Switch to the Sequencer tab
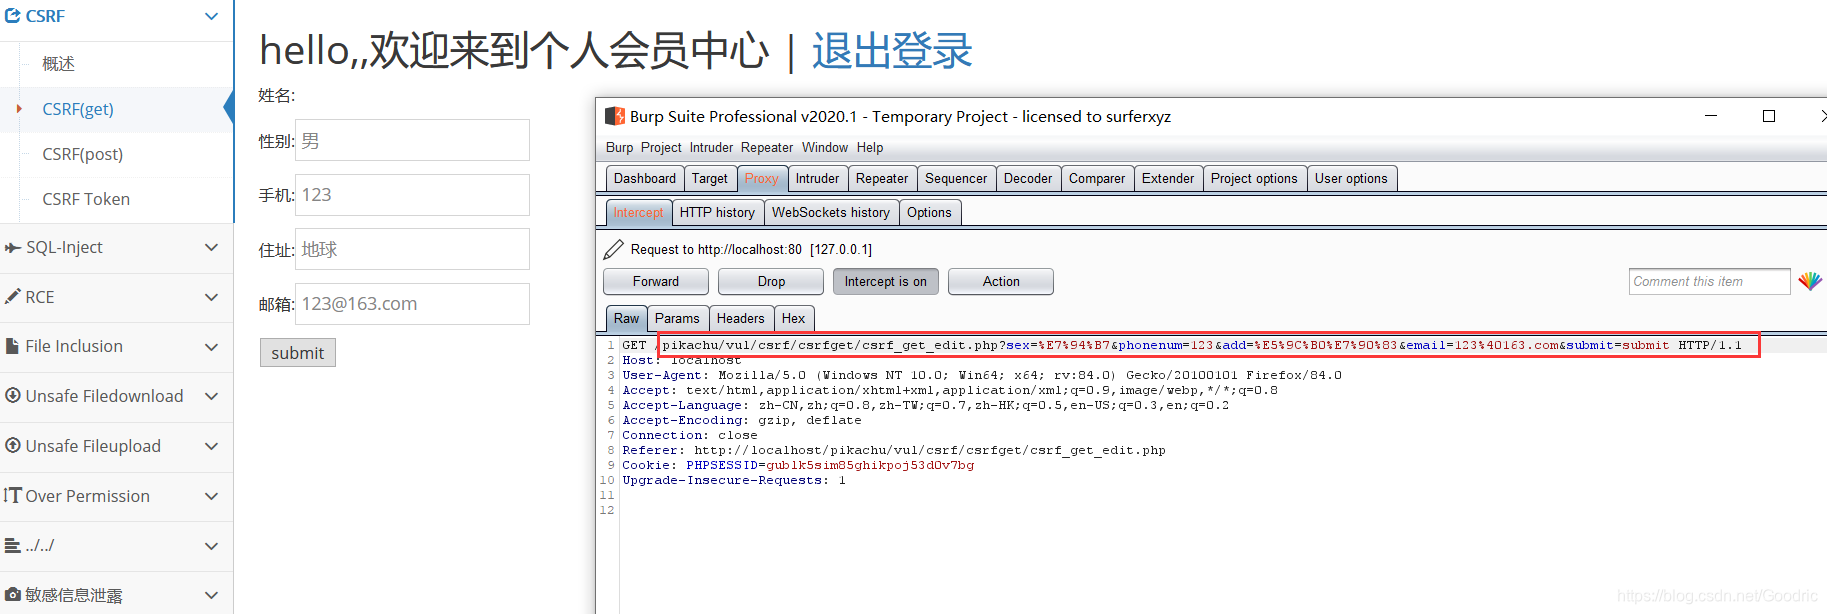The width and height of the screenshot is (1827, 614). [956, 178]
